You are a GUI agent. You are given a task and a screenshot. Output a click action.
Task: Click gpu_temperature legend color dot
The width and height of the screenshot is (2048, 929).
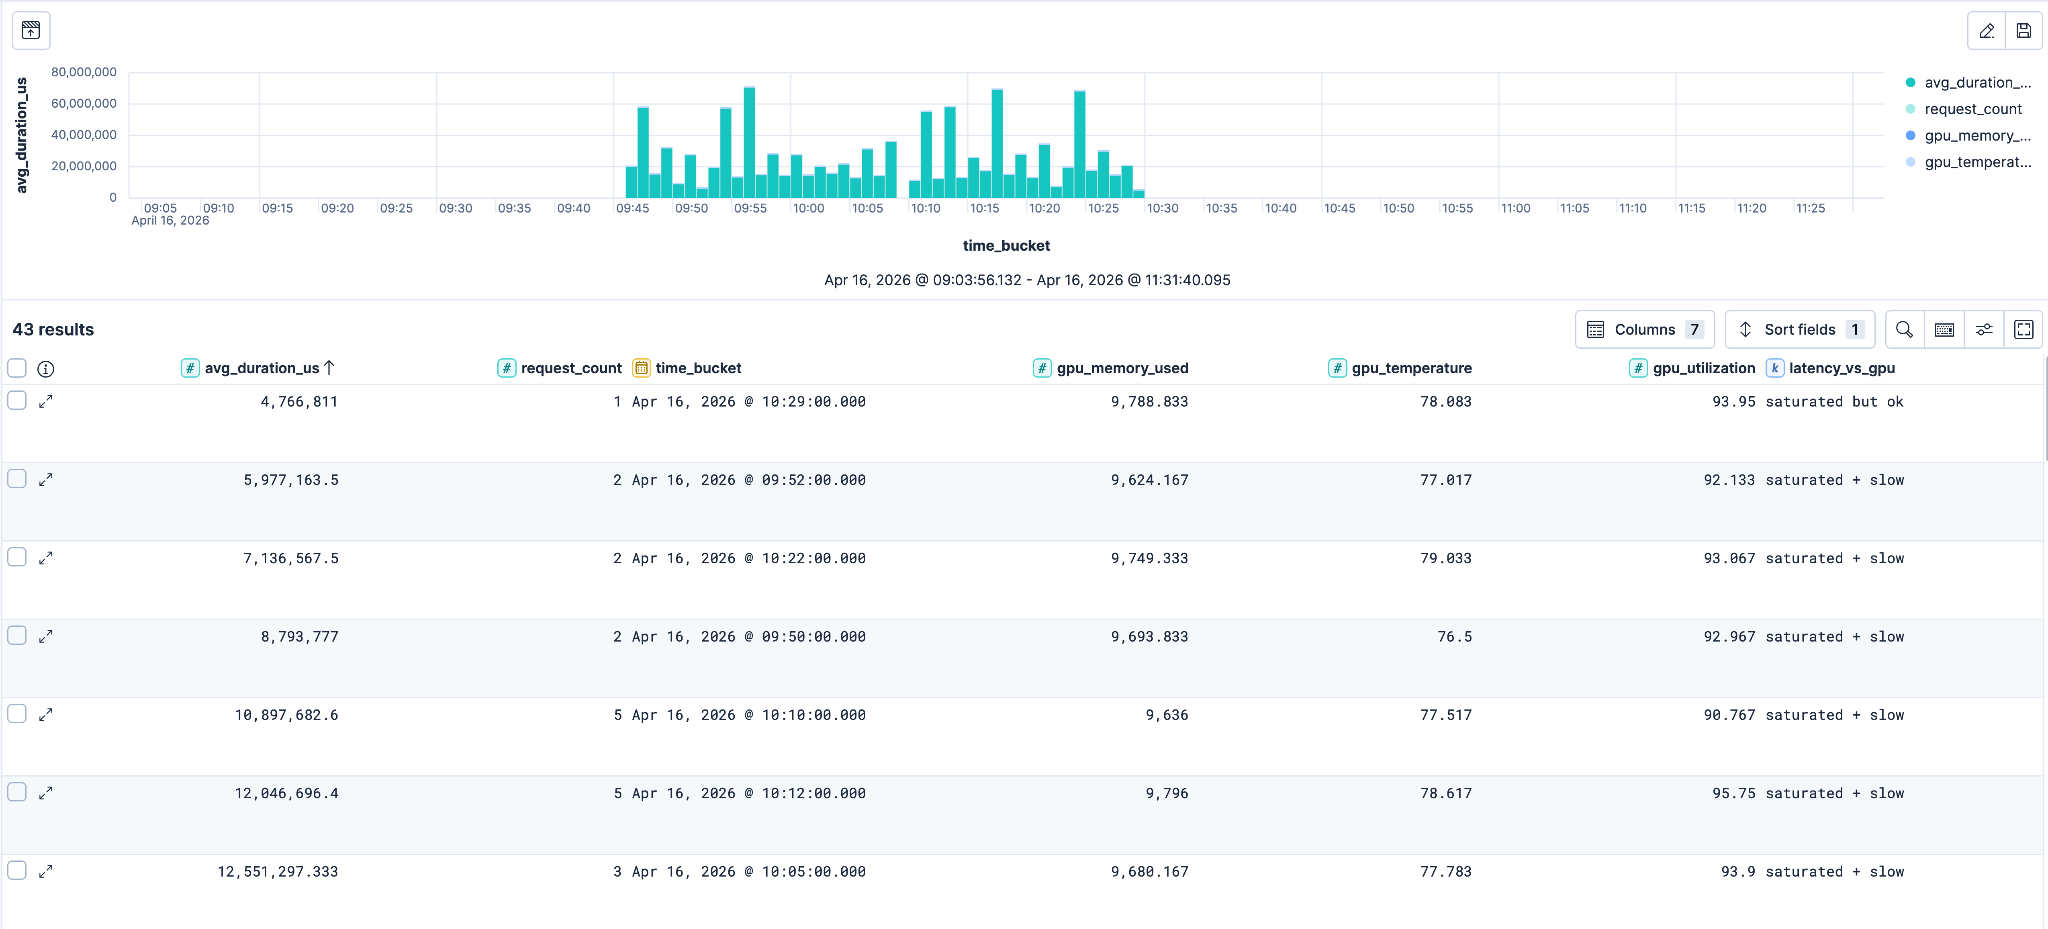[1911, 162]
